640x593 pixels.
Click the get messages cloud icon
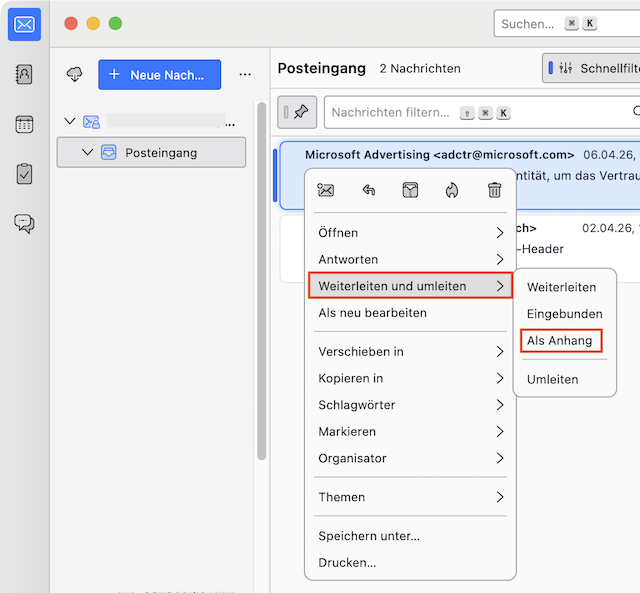74,75
